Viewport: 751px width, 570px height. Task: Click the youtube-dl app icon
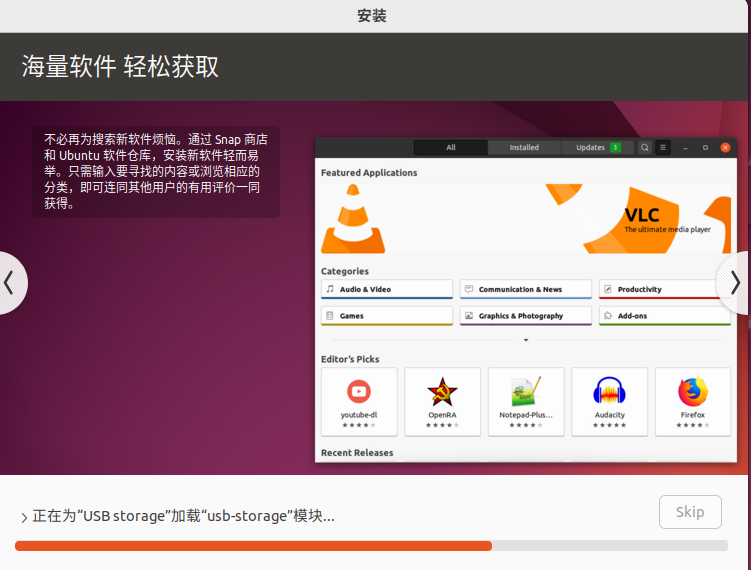pos(359,391)
